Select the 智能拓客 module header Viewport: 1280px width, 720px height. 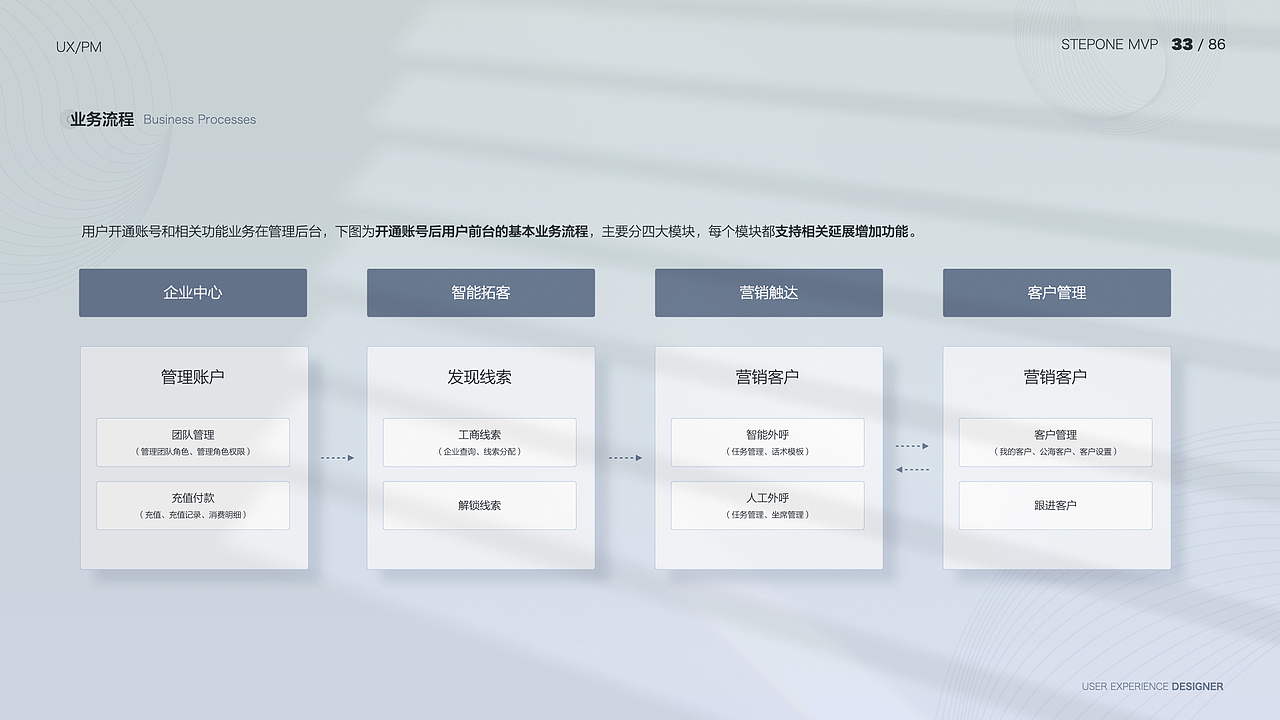click(x=480, y=292)
